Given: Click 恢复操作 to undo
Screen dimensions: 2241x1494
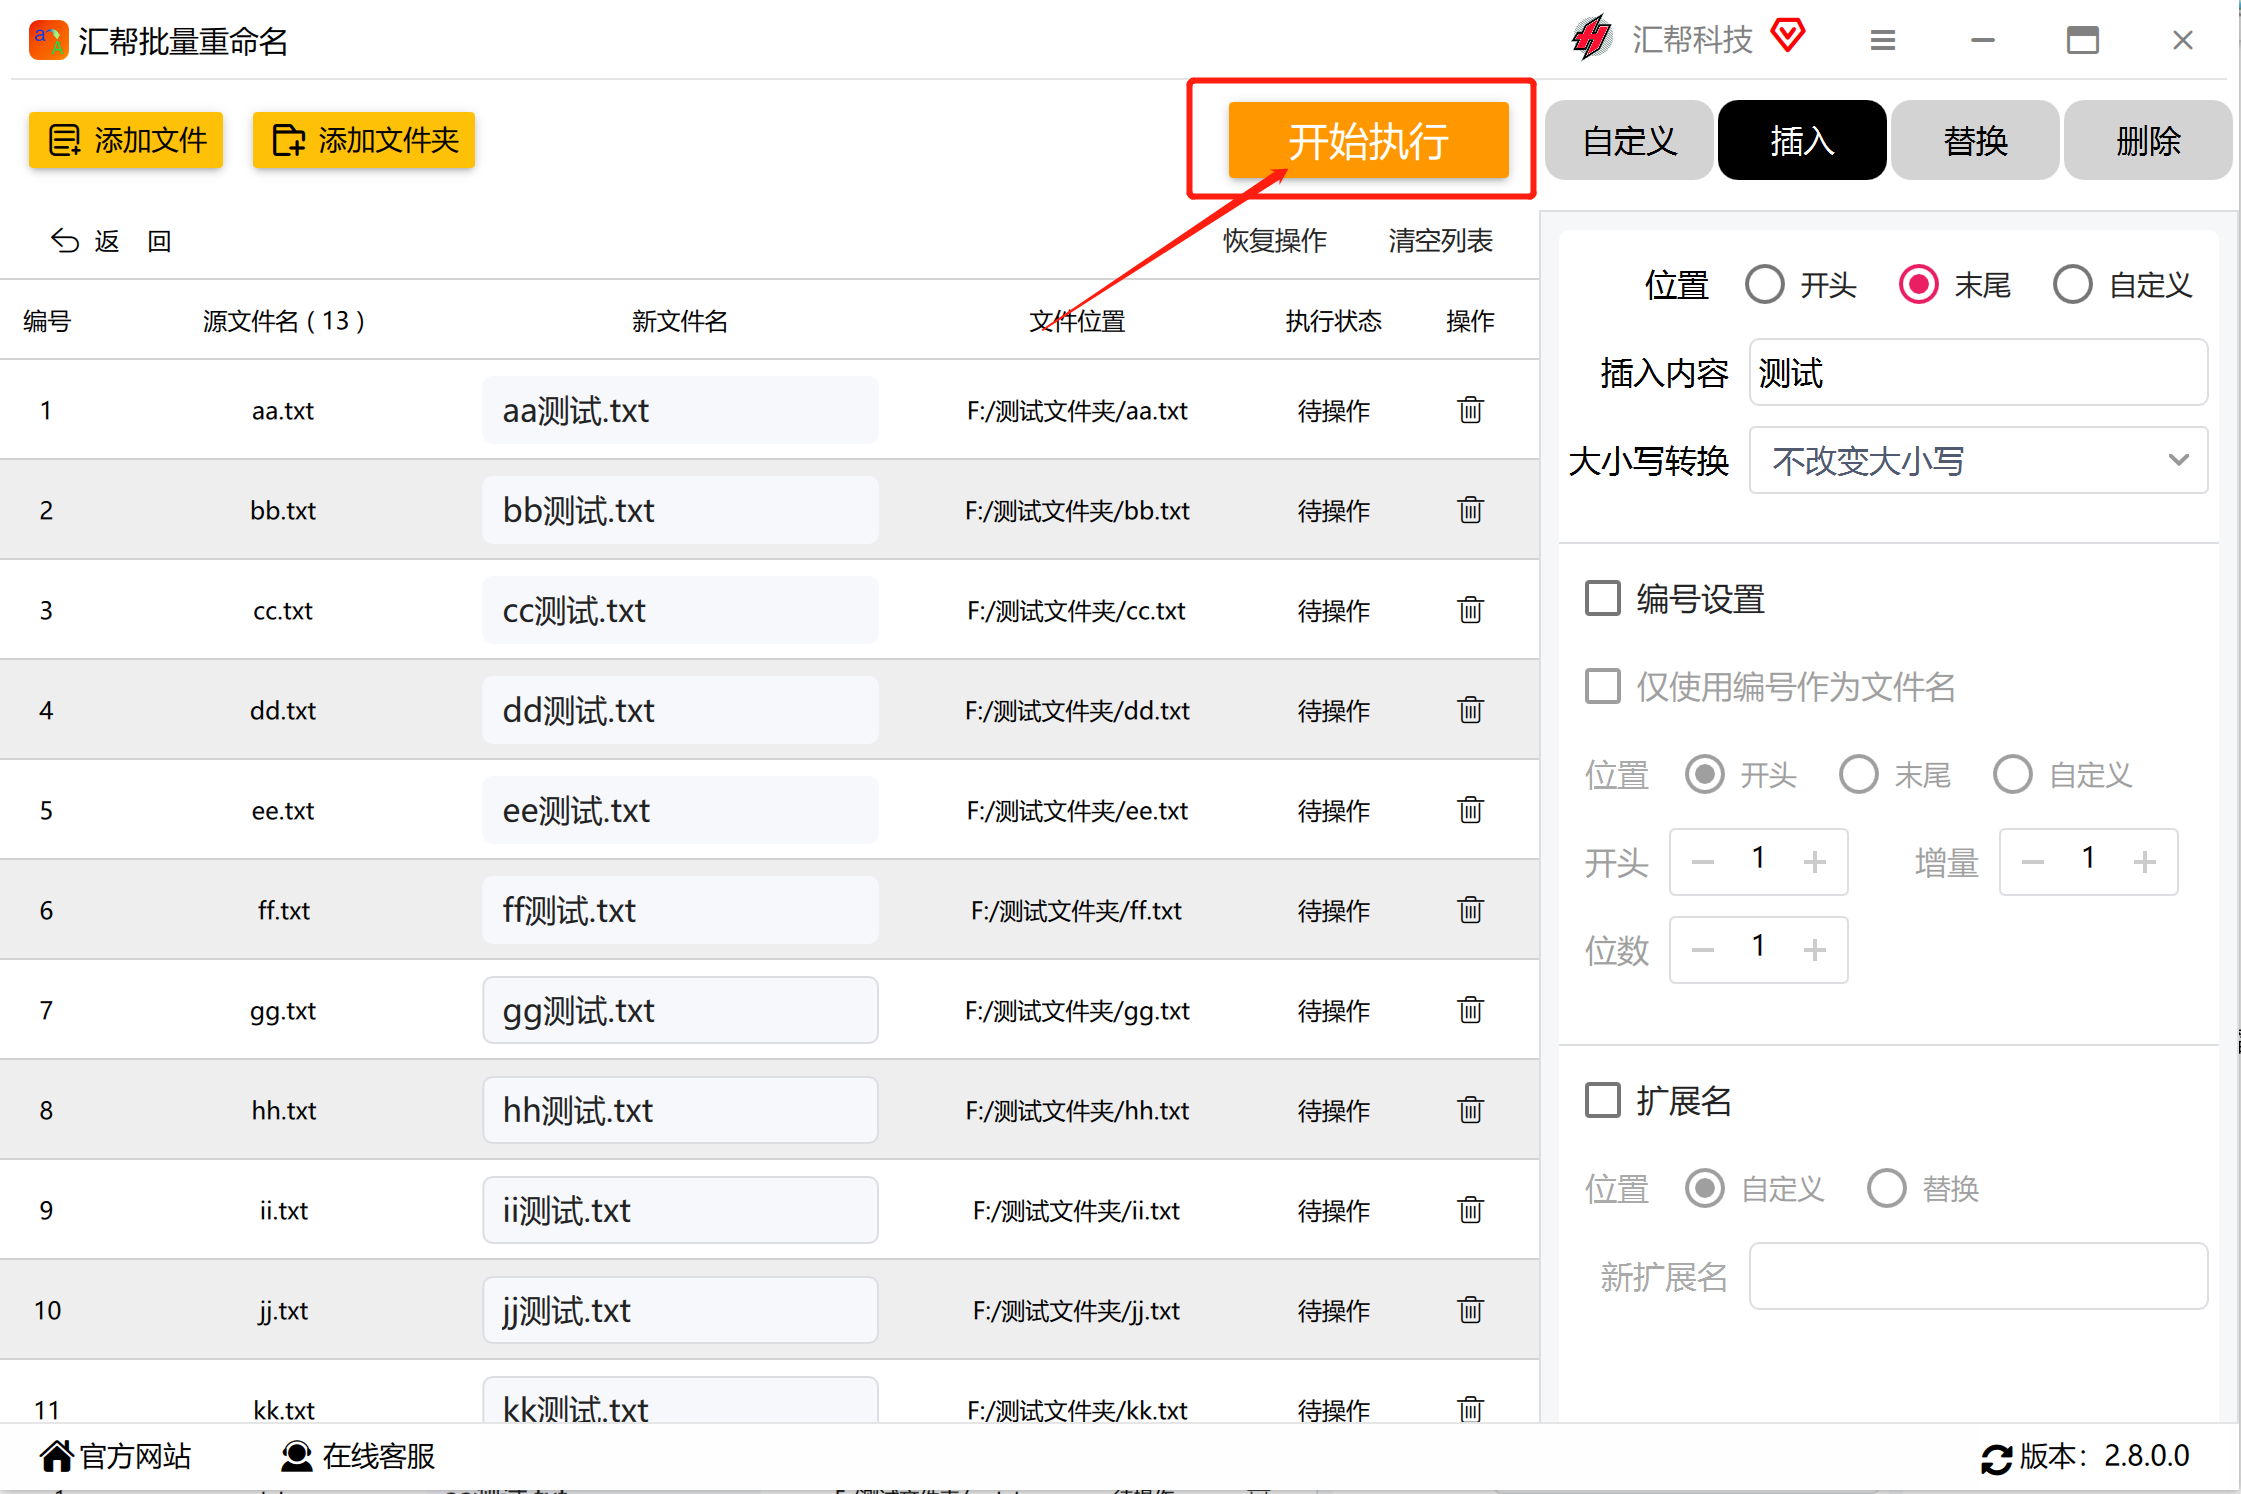Looking at the screenshot, I should click(1275, 241).
